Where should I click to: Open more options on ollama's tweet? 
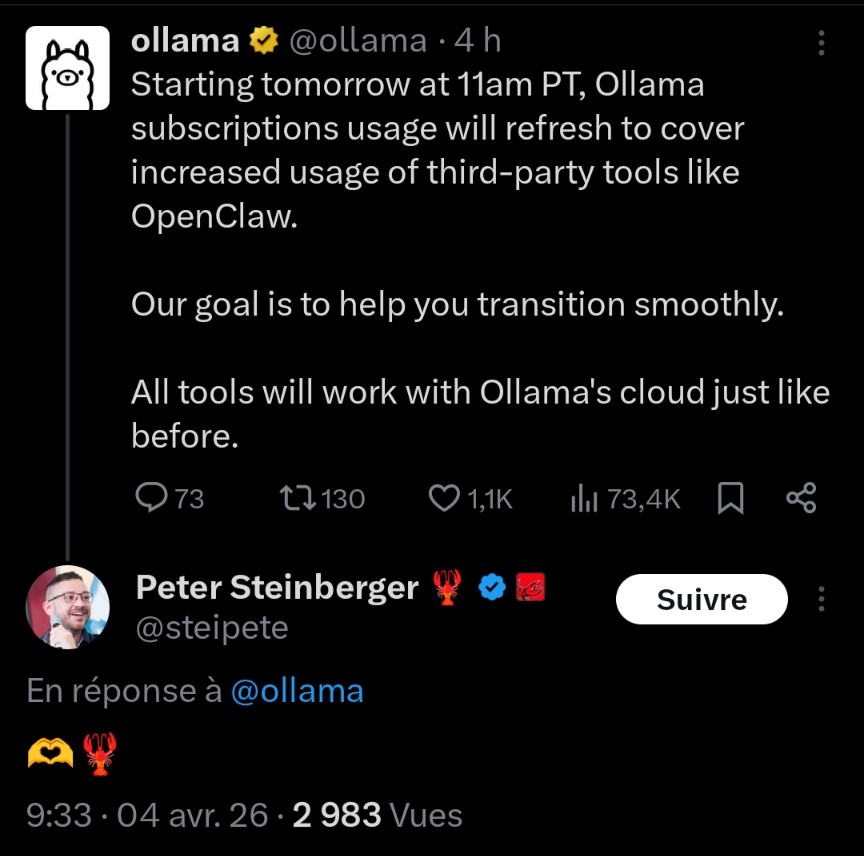821,42
